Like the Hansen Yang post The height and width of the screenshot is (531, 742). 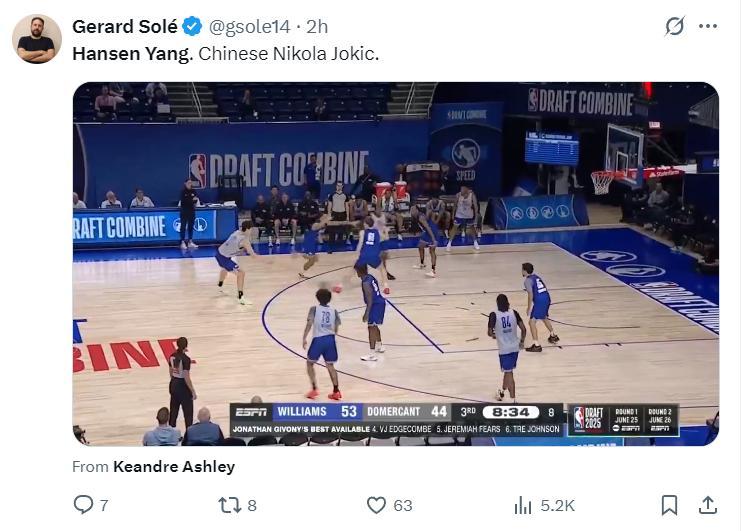(376, 505)
